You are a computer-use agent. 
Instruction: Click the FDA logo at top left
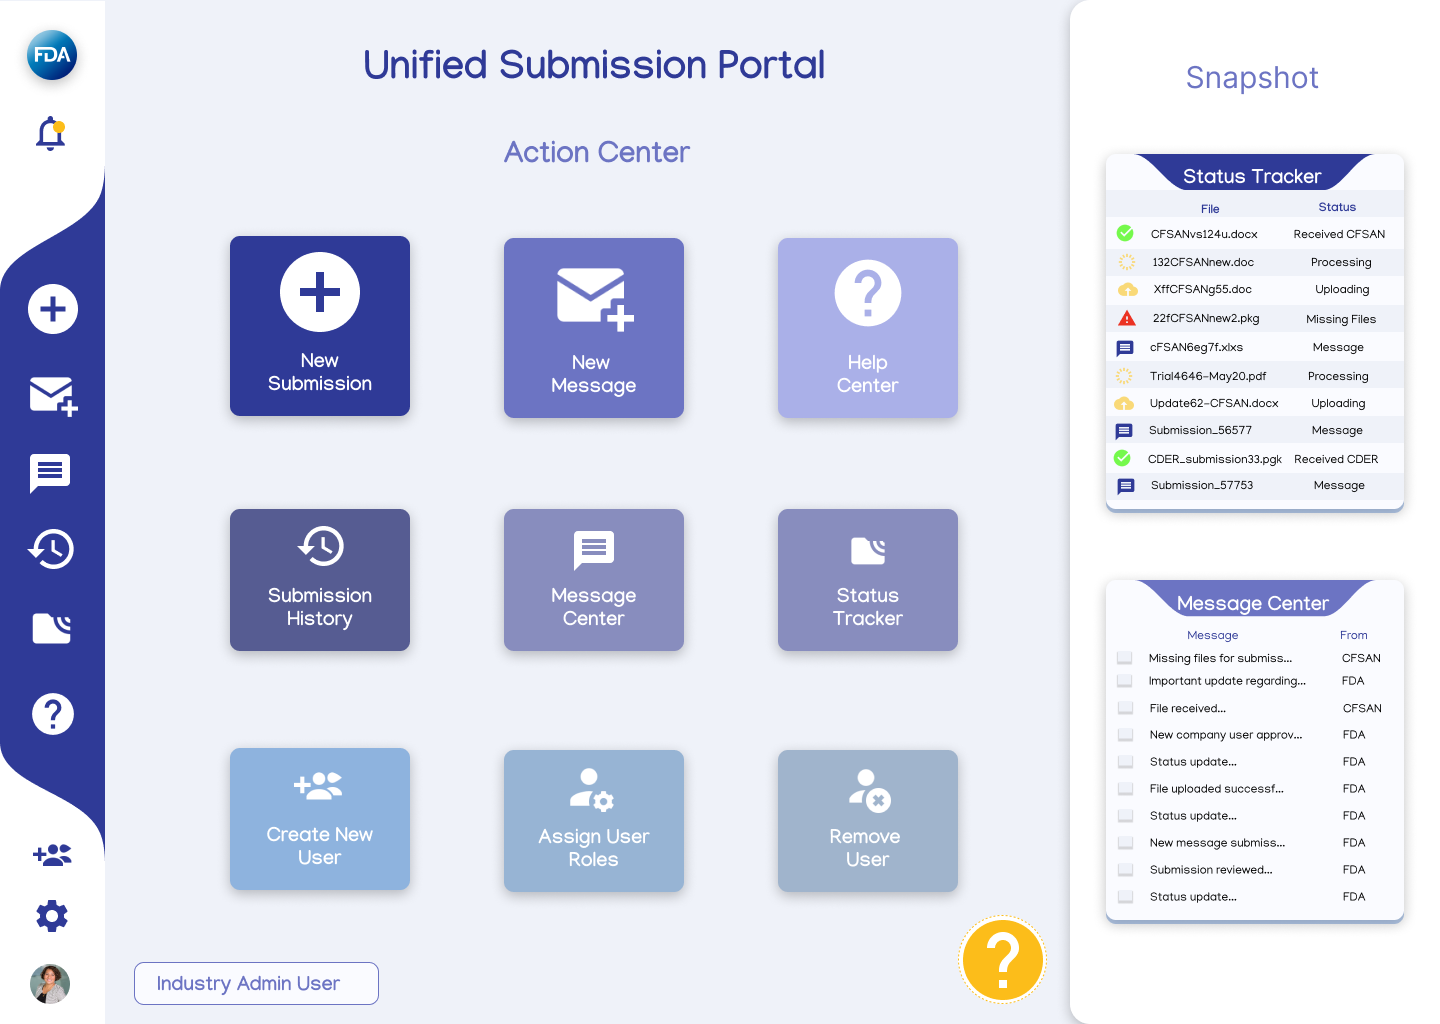50,56
